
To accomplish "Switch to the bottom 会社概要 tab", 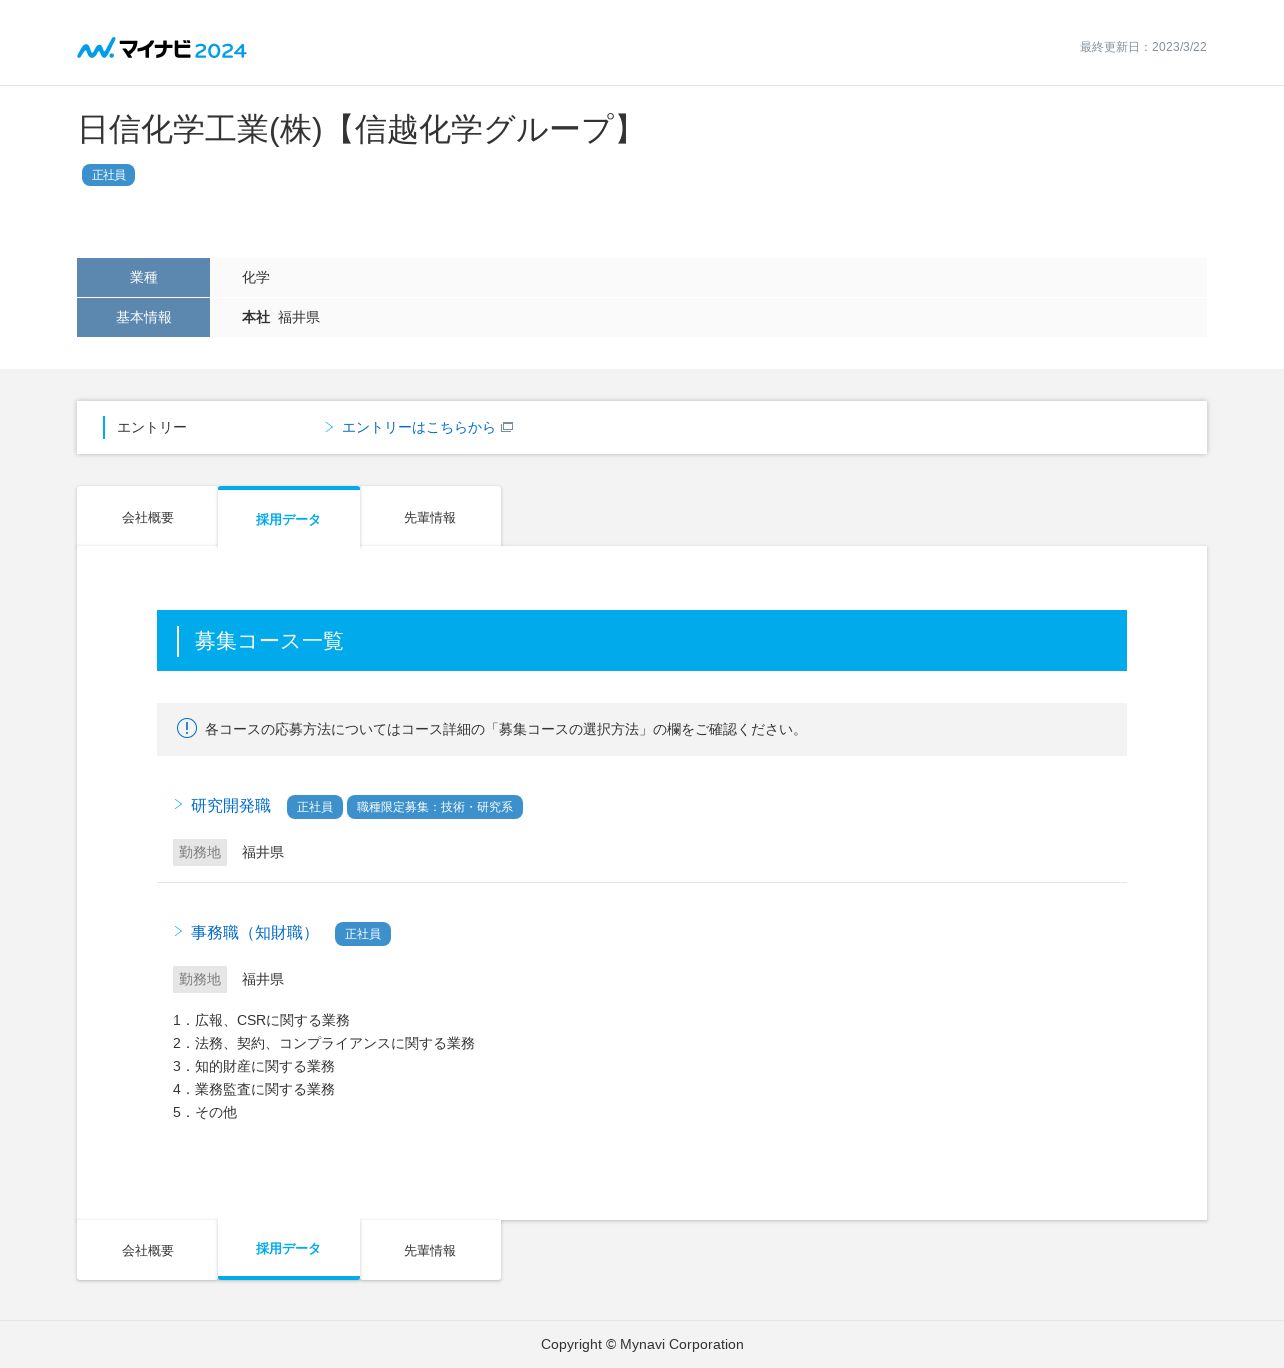I will (x=147, y=1250).
